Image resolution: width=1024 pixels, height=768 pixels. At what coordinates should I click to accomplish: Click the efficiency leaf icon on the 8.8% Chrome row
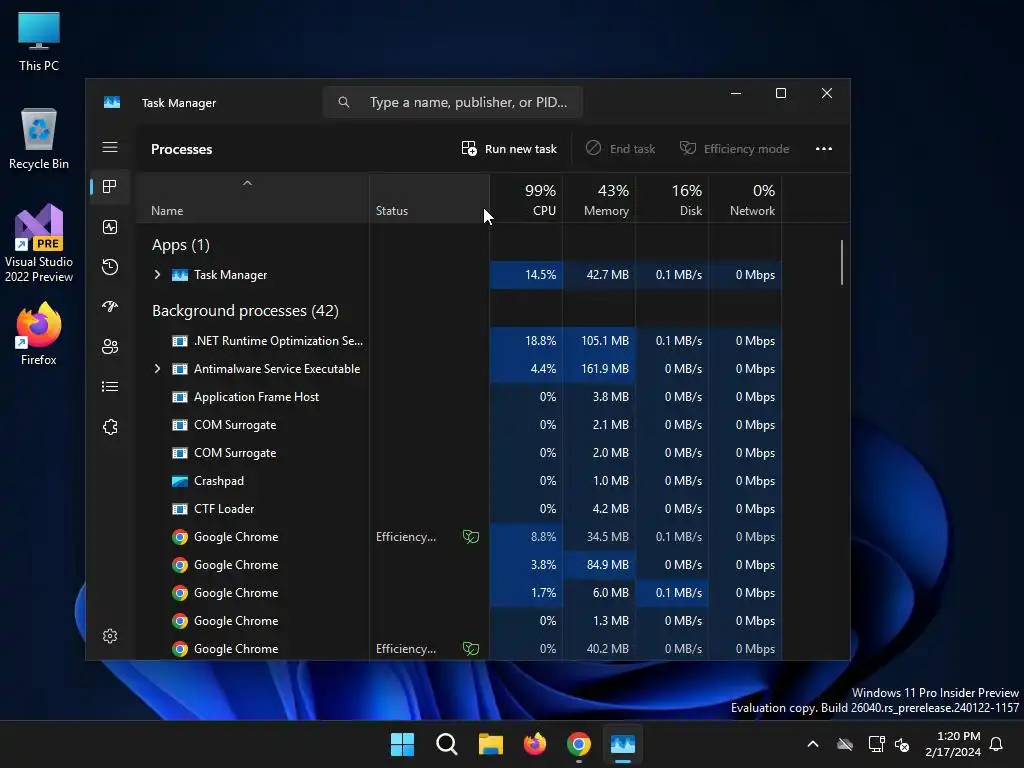tap(471, 537)
